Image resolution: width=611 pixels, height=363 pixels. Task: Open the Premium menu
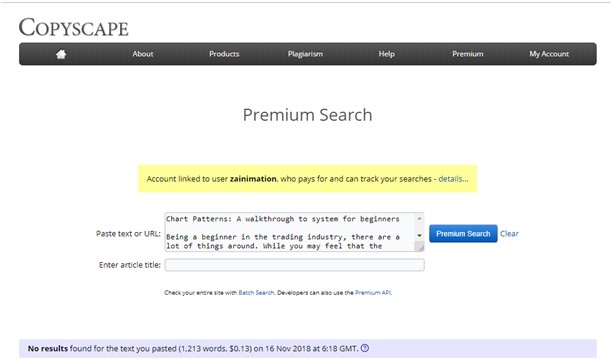point(468,54)
